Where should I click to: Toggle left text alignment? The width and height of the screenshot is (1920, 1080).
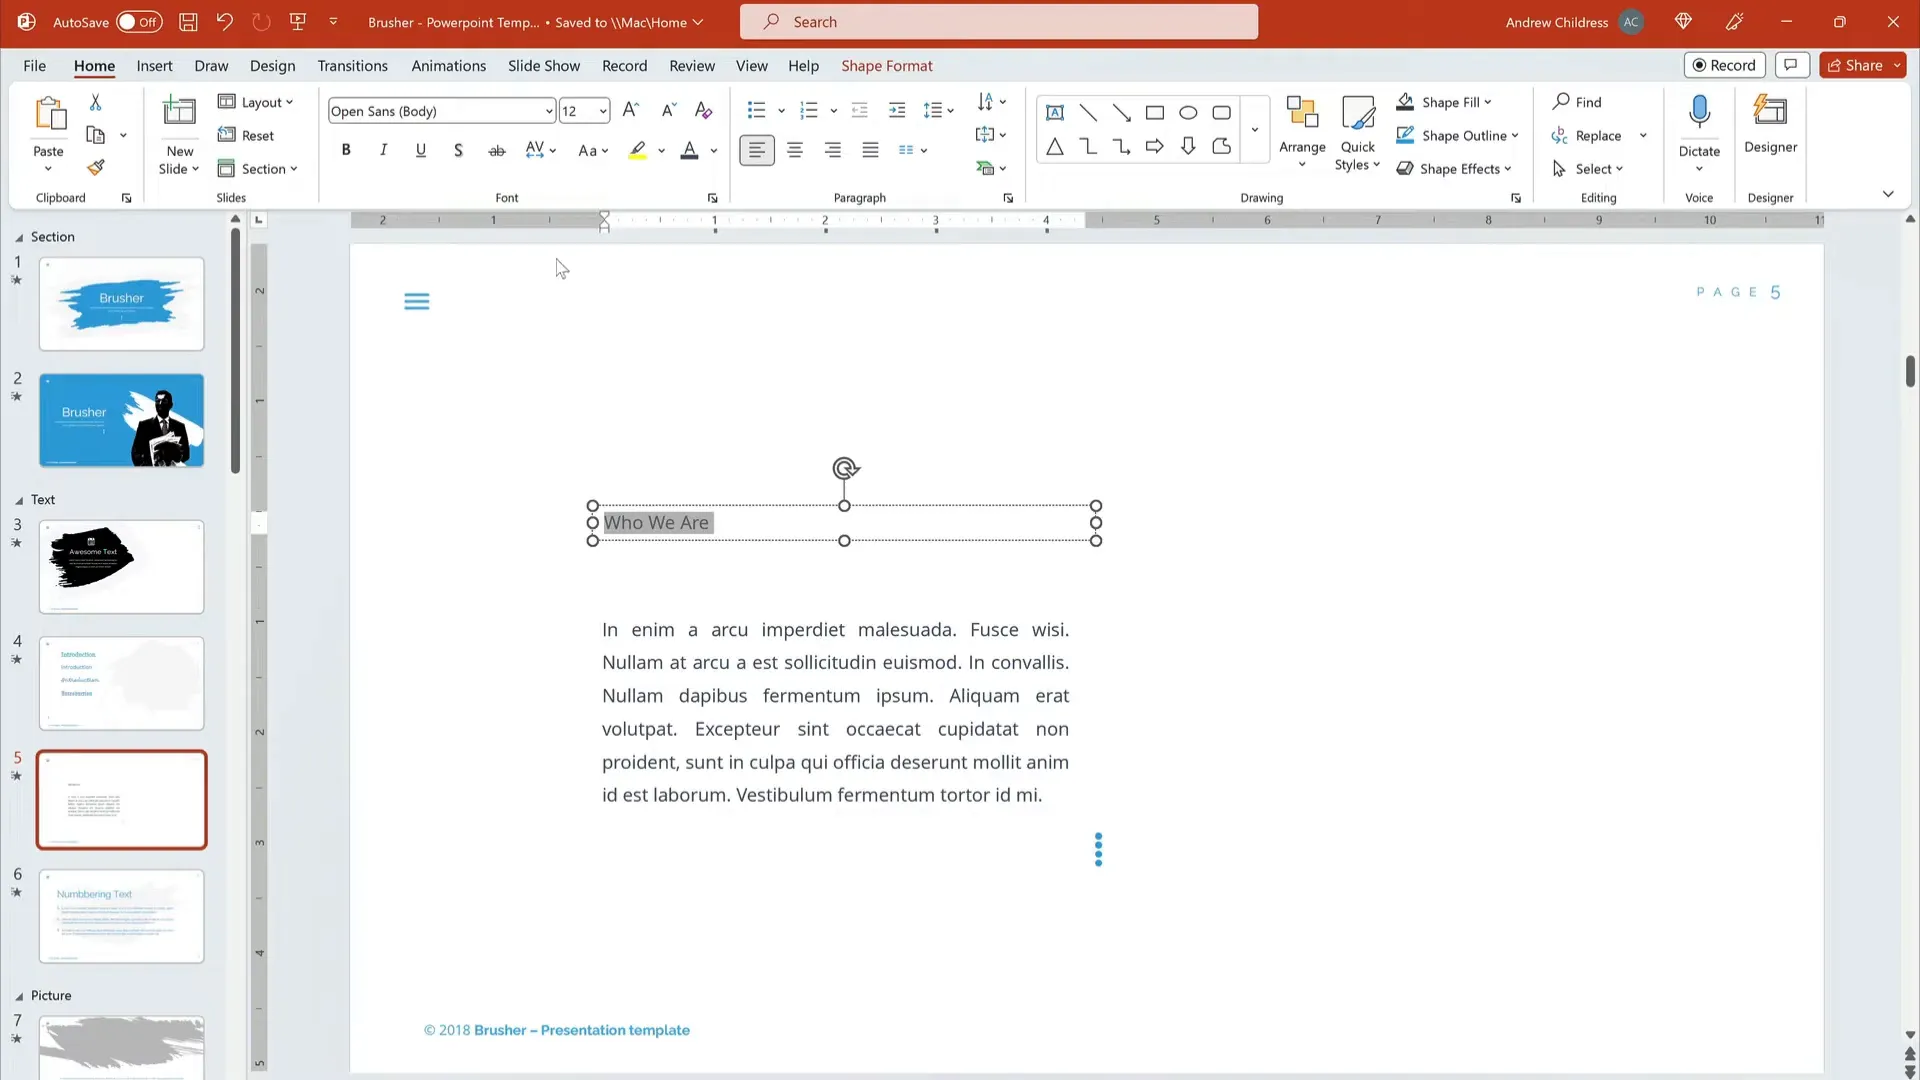757,150
